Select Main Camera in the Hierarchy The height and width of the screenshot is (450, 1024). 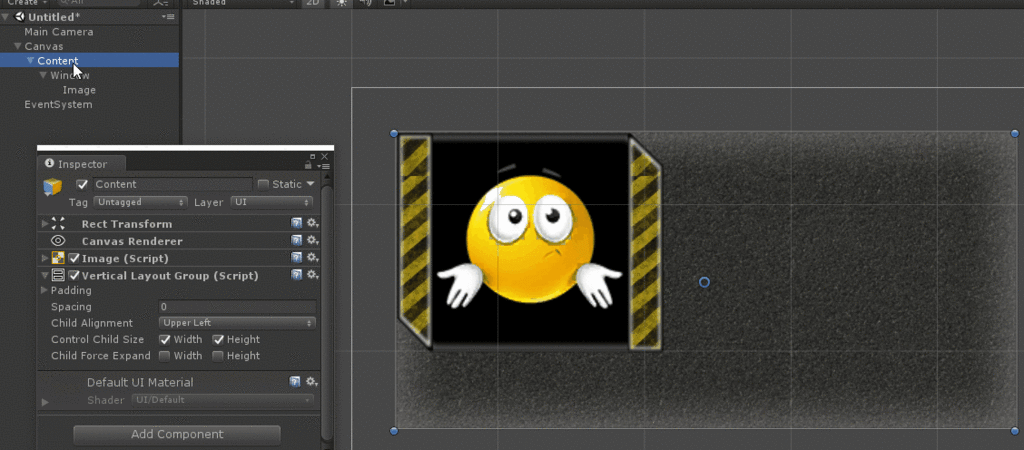tap(59, 31)
